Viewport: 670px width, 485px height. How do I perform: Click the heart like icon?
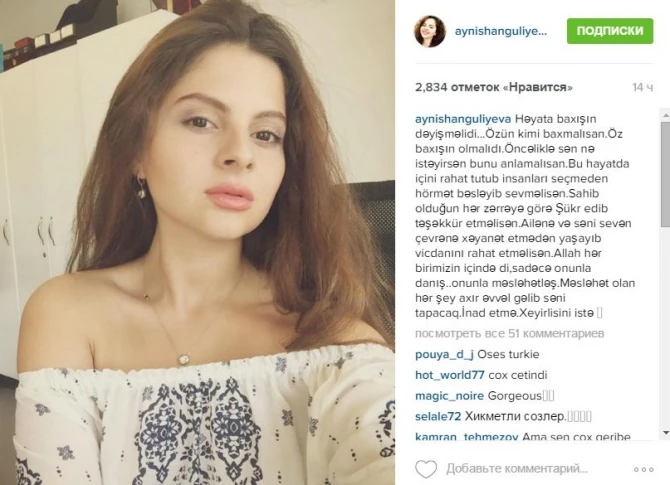tap(426, 469)
